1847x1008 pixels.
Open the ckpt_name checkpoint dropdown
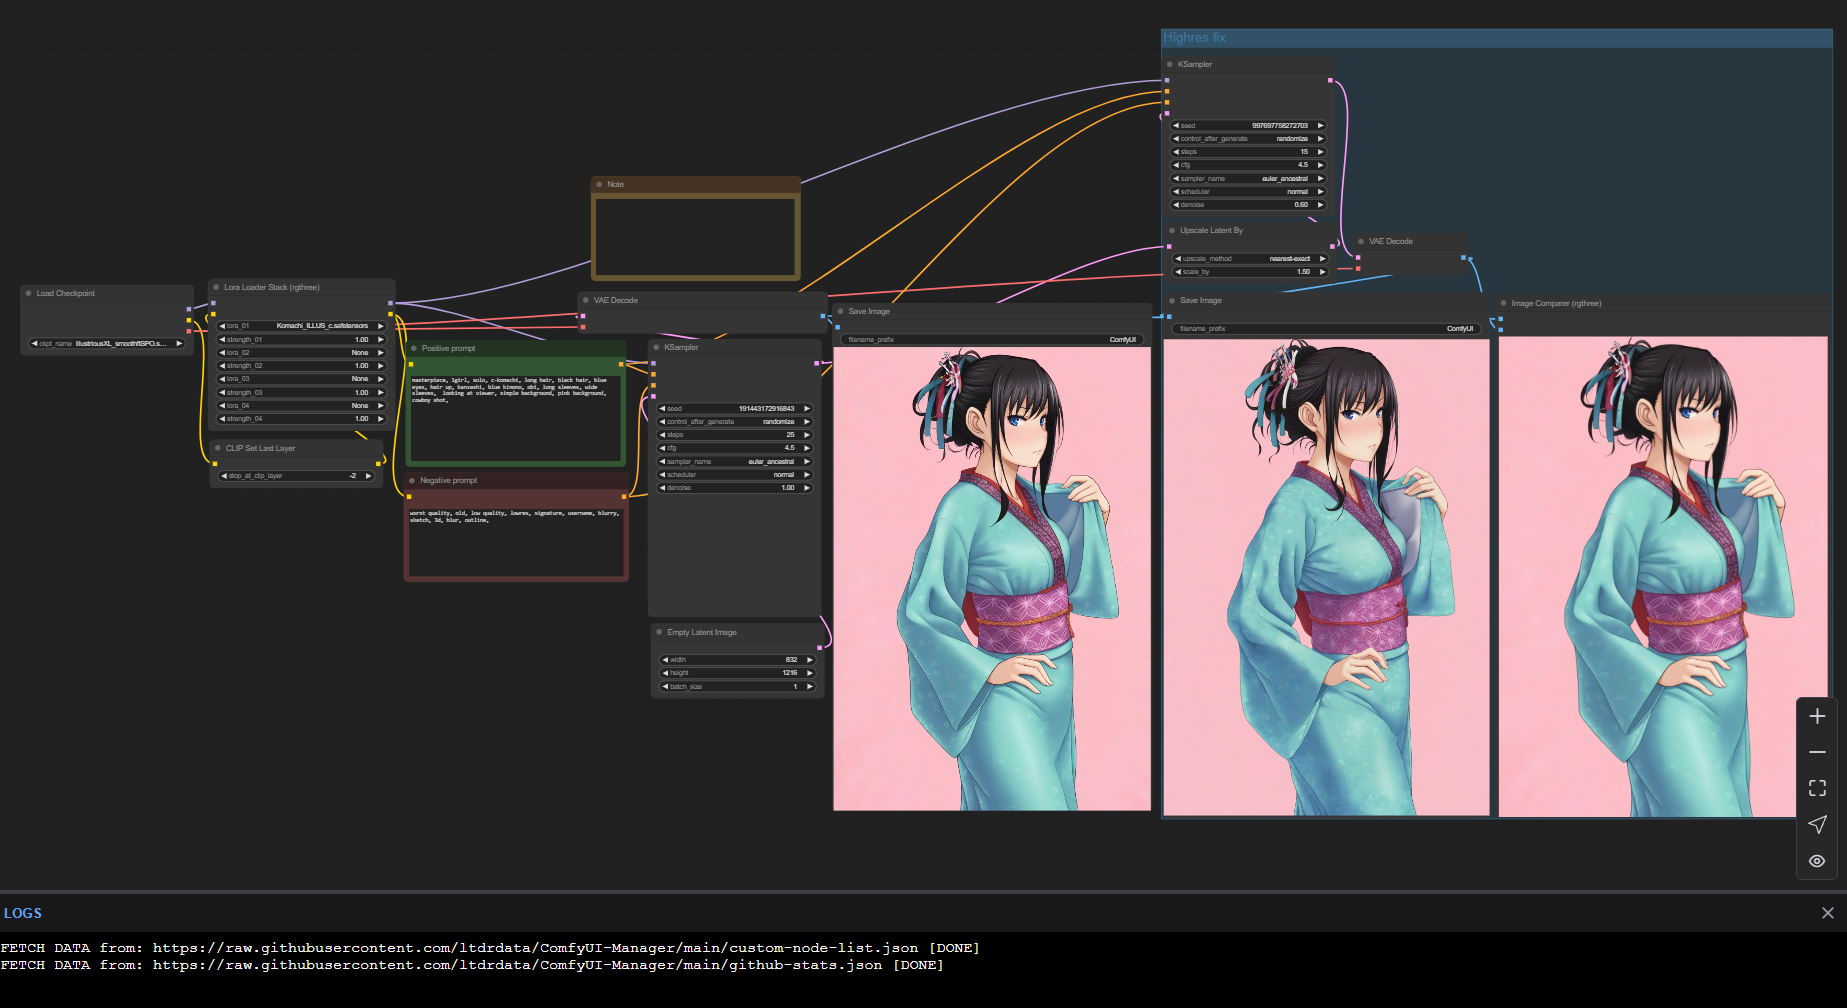point(107,343)
